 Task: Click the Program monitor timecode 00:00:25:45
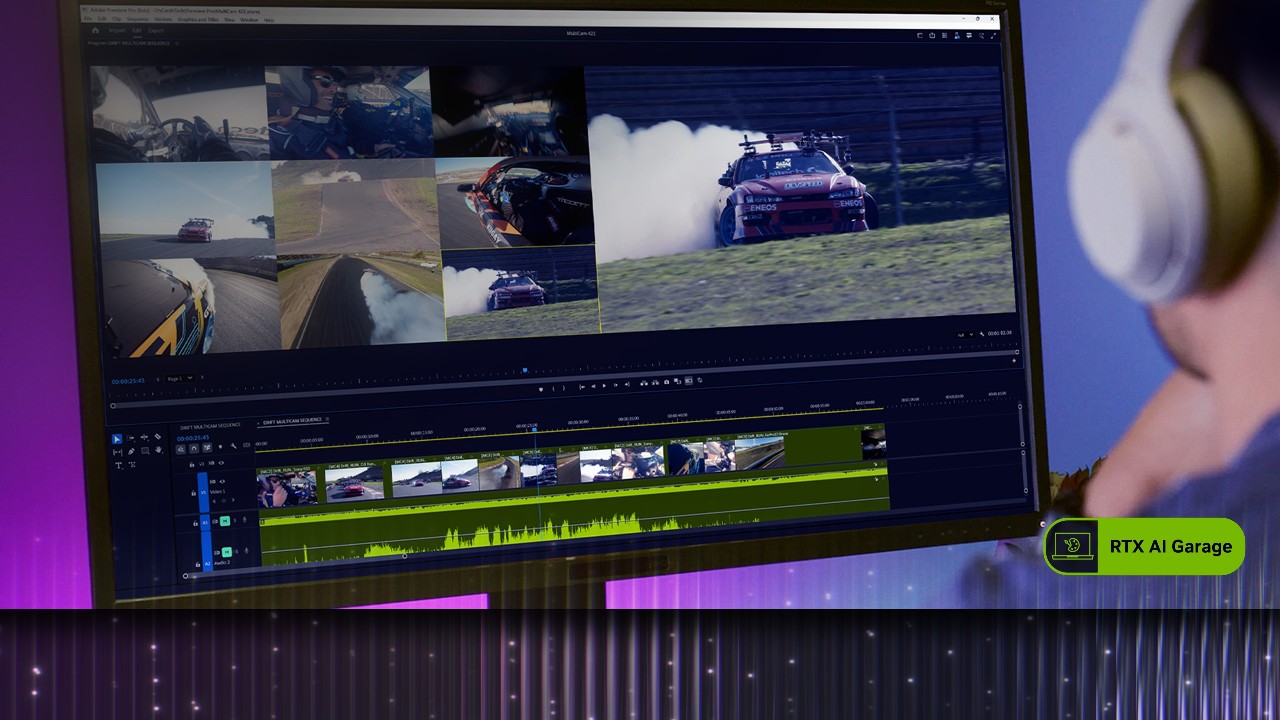[x=128, y=380]
